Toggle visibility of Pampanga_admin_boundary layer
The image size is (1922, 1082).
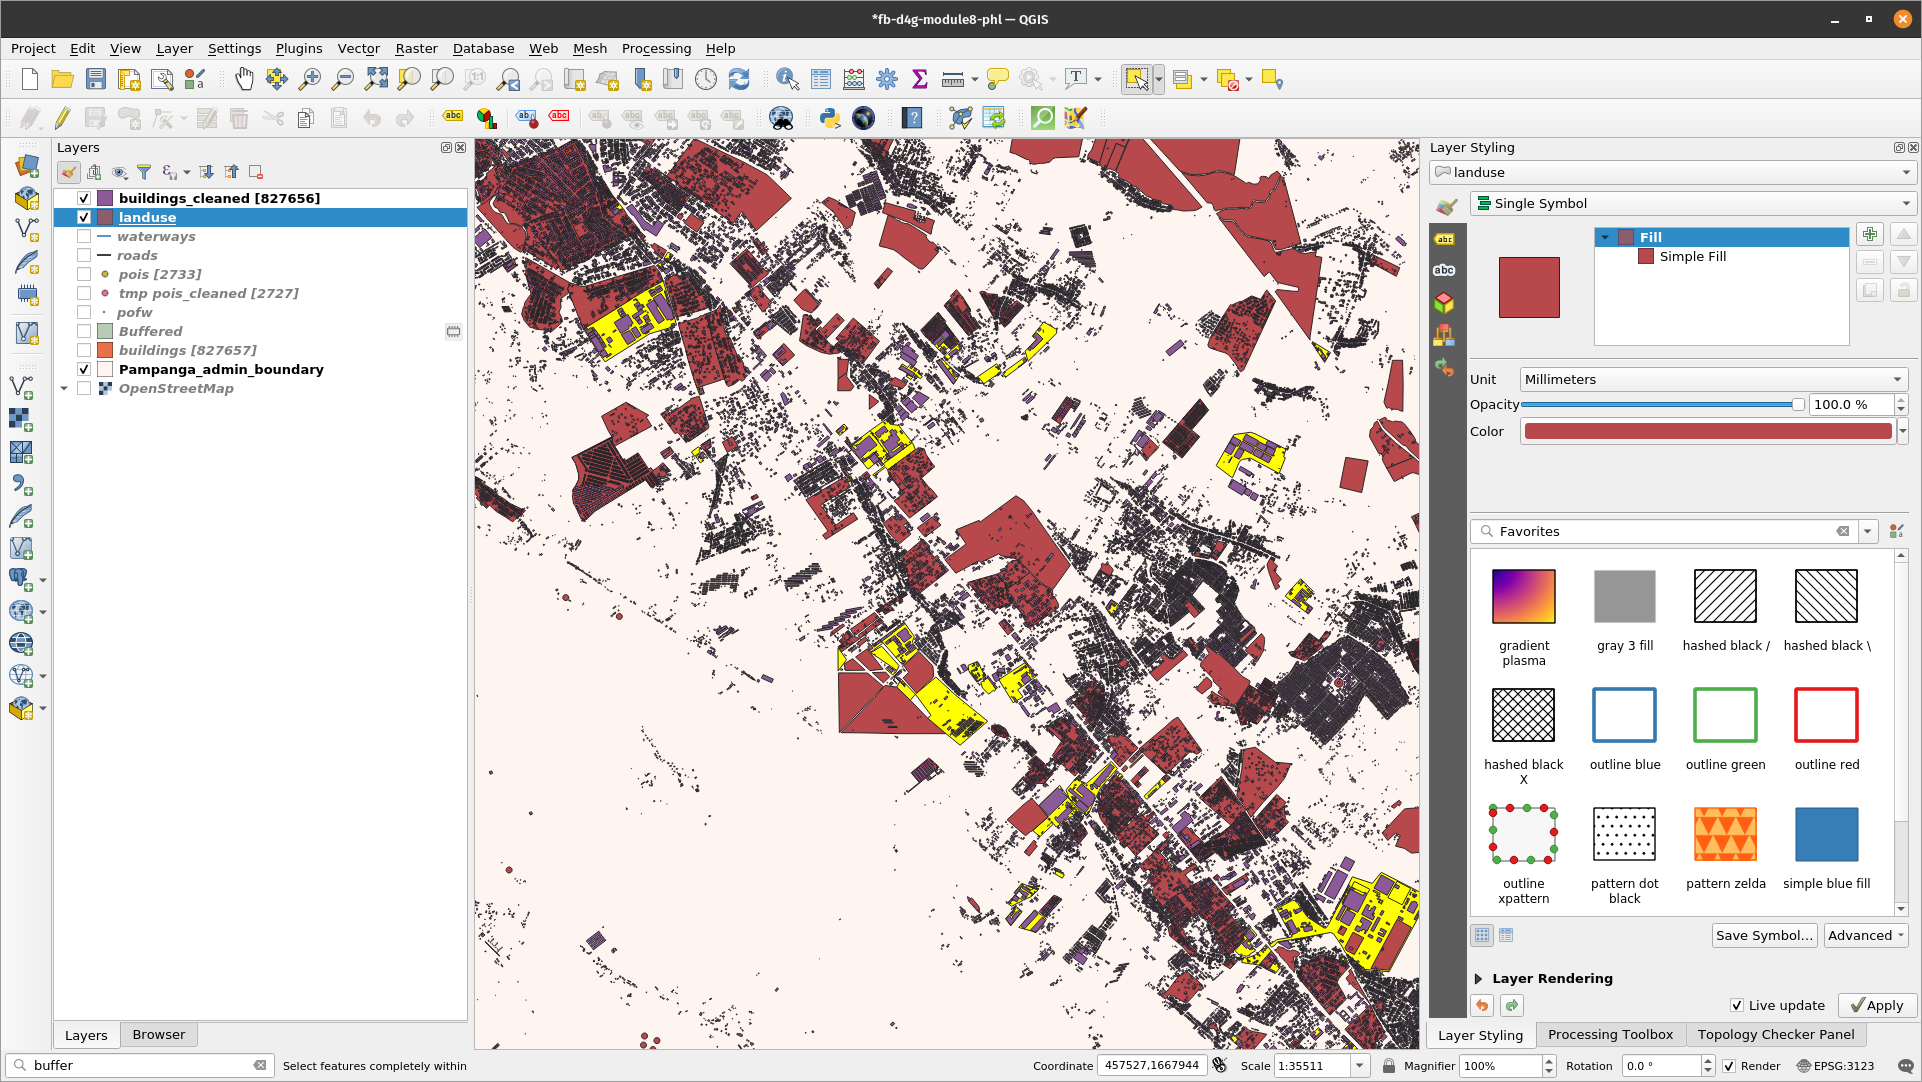[x=84, y=369]
